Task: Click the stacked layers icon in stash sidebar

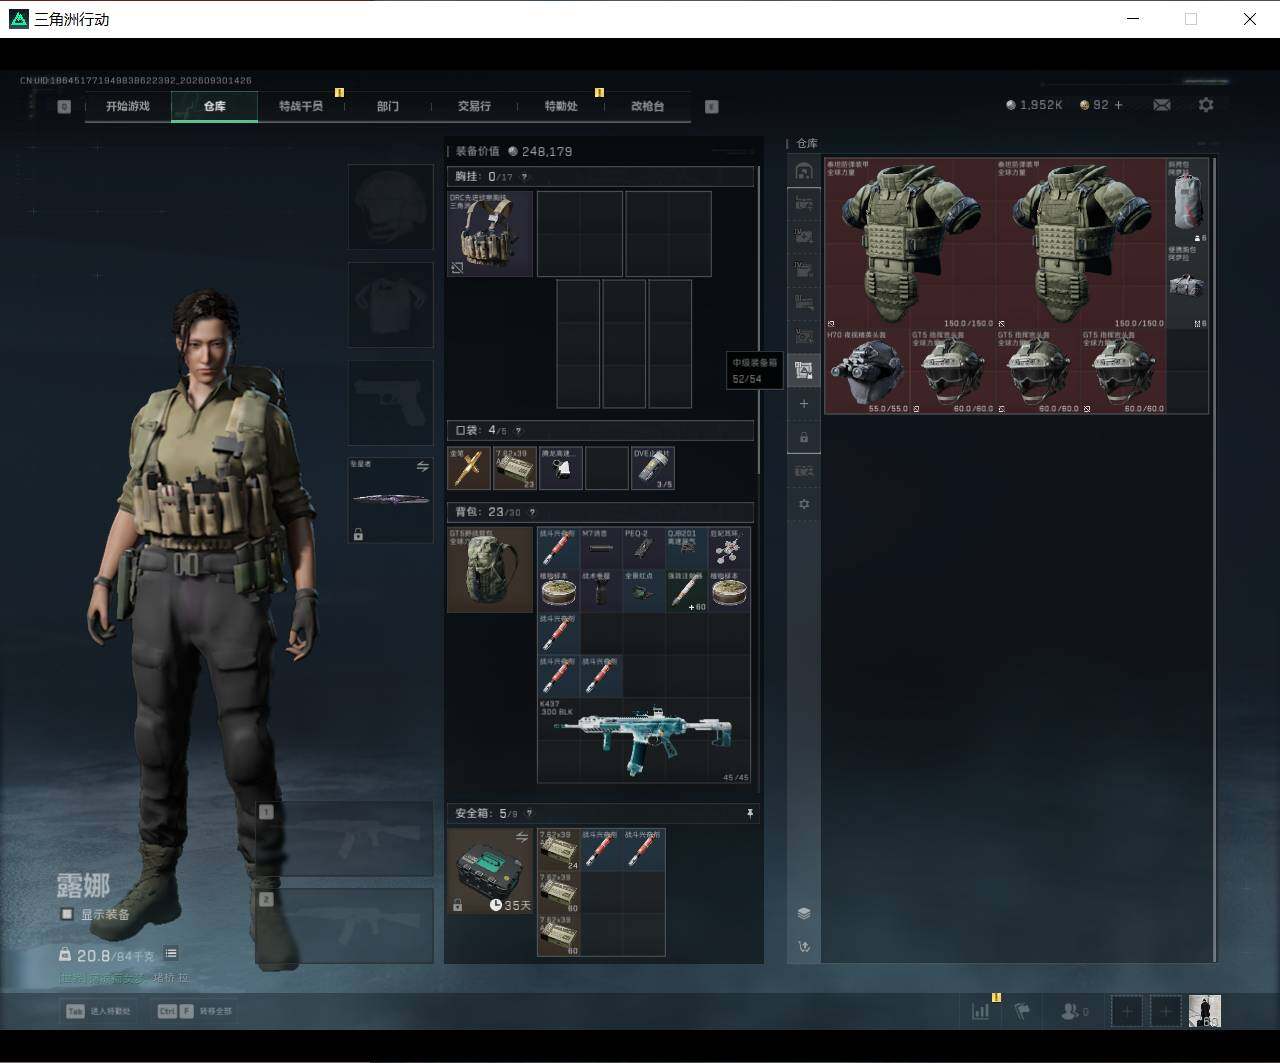Action: click(804, 914)
